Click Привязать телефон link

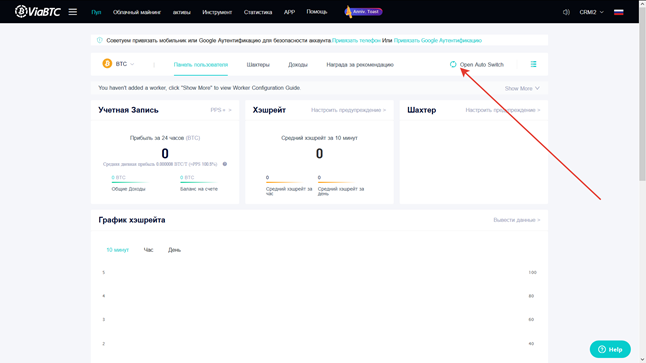click(356, 40)
